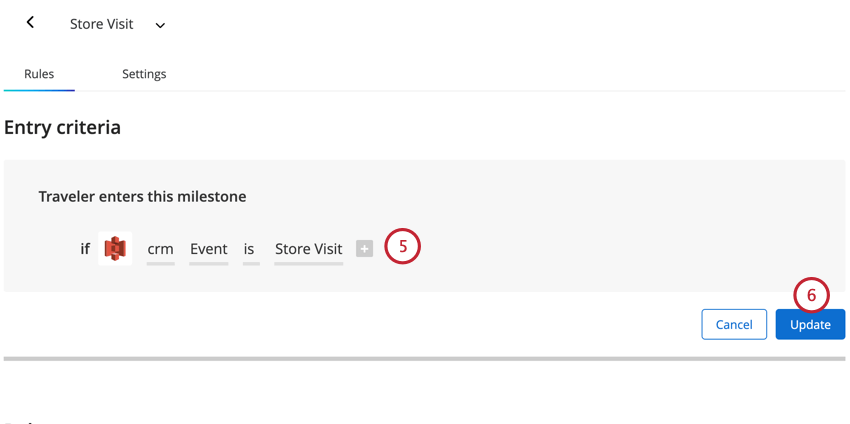Open the crm source selector
This screenshot has height=424, width=850.
pyautogui.click(x=160, y=249)
